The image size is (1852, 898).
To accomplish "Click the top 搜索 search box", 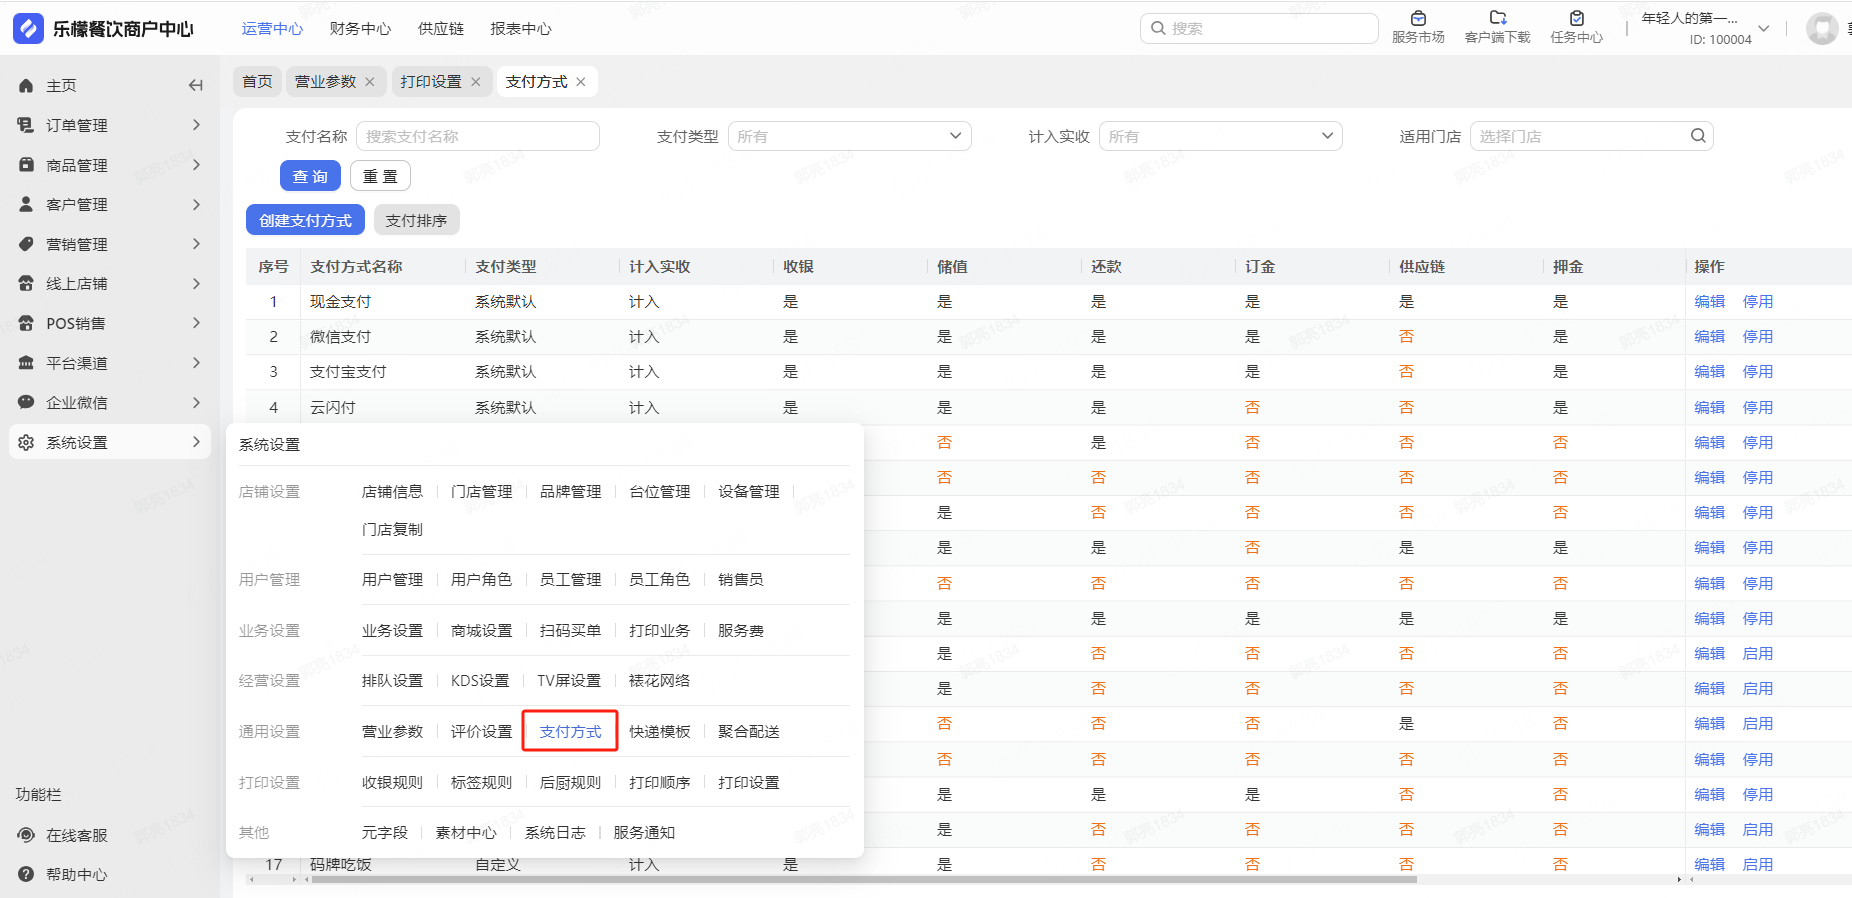I will pos(1259,28).
